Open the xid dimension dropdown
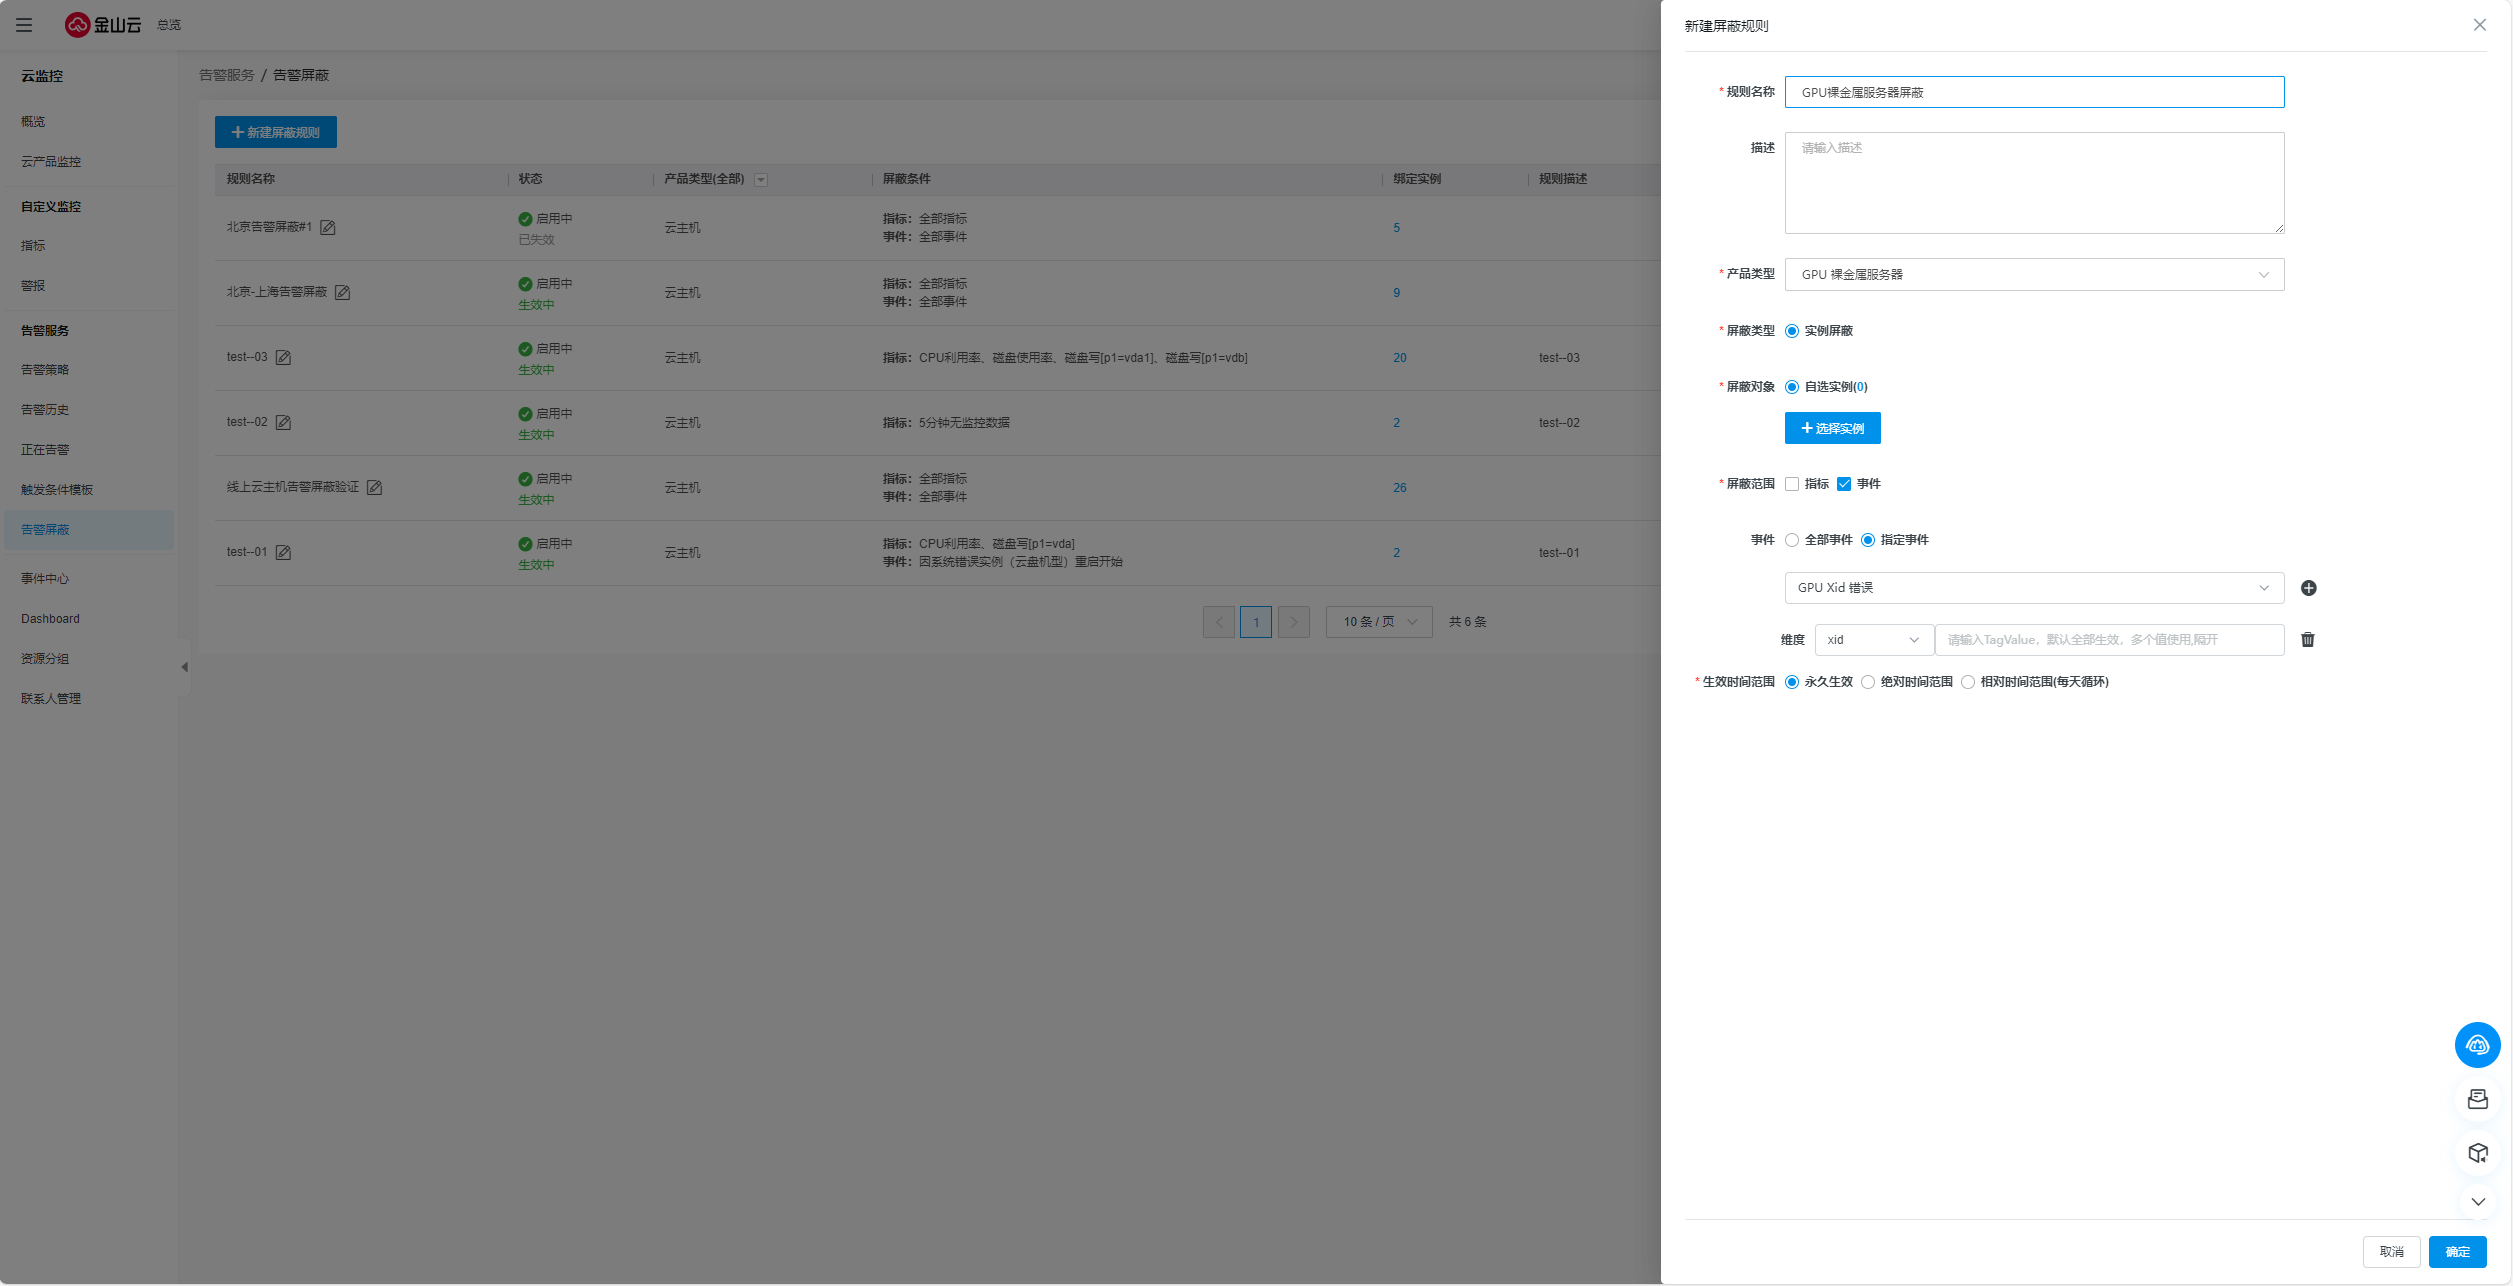2513x1286 pixels. click(x=1873, y=640)
